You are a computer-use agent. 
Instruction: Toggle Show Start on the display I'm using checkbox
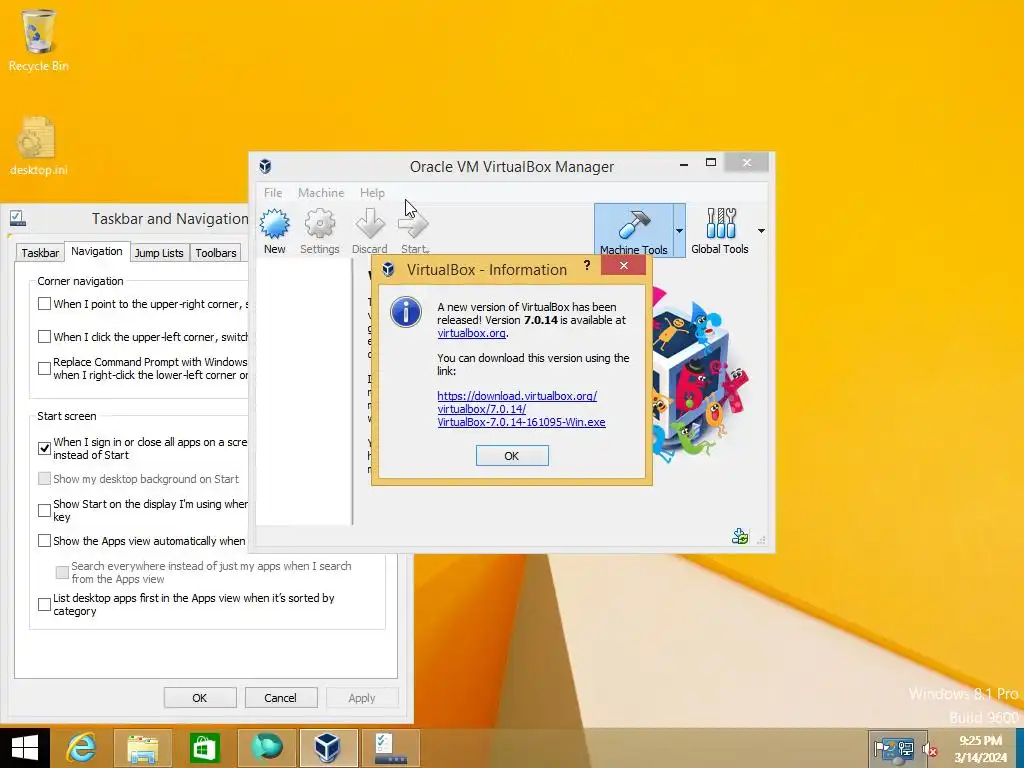click(44, 510)
